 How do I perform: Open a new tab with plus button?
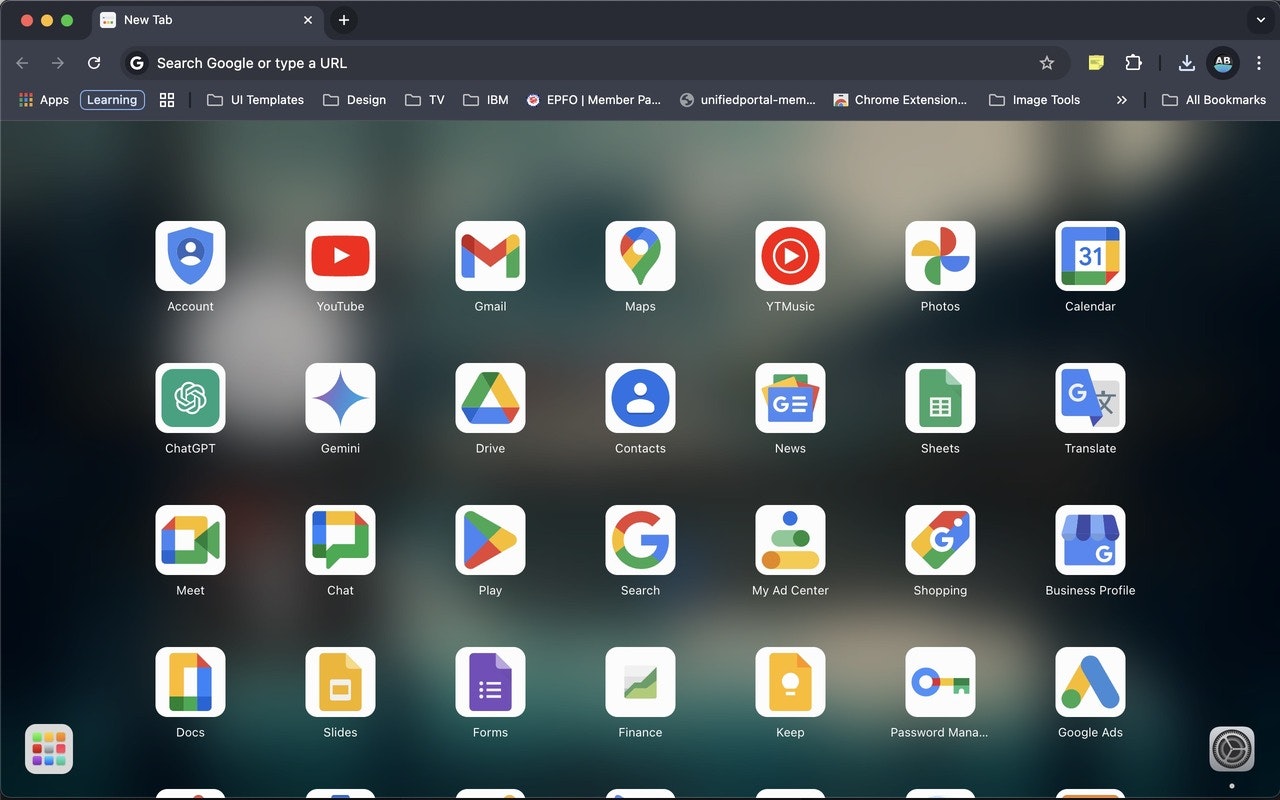(344, 20)
